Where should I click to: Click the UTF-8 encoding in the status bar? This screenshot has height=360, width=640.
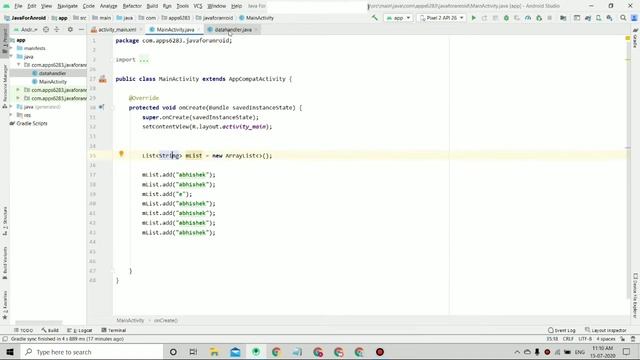coord(585,339)
